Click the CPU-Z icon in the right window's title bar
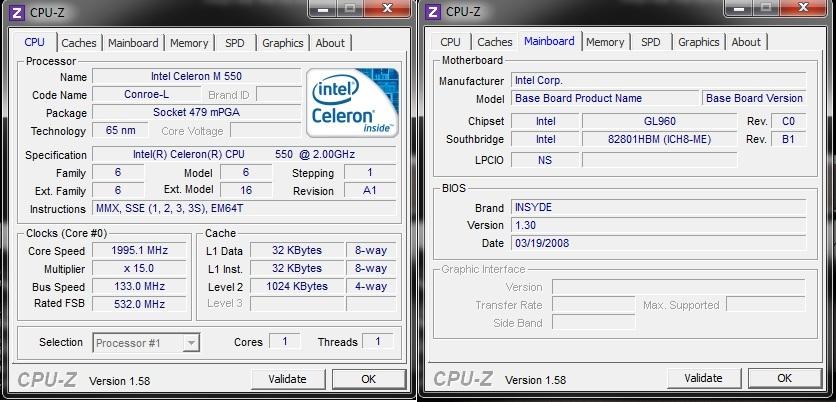 (433, 11)
